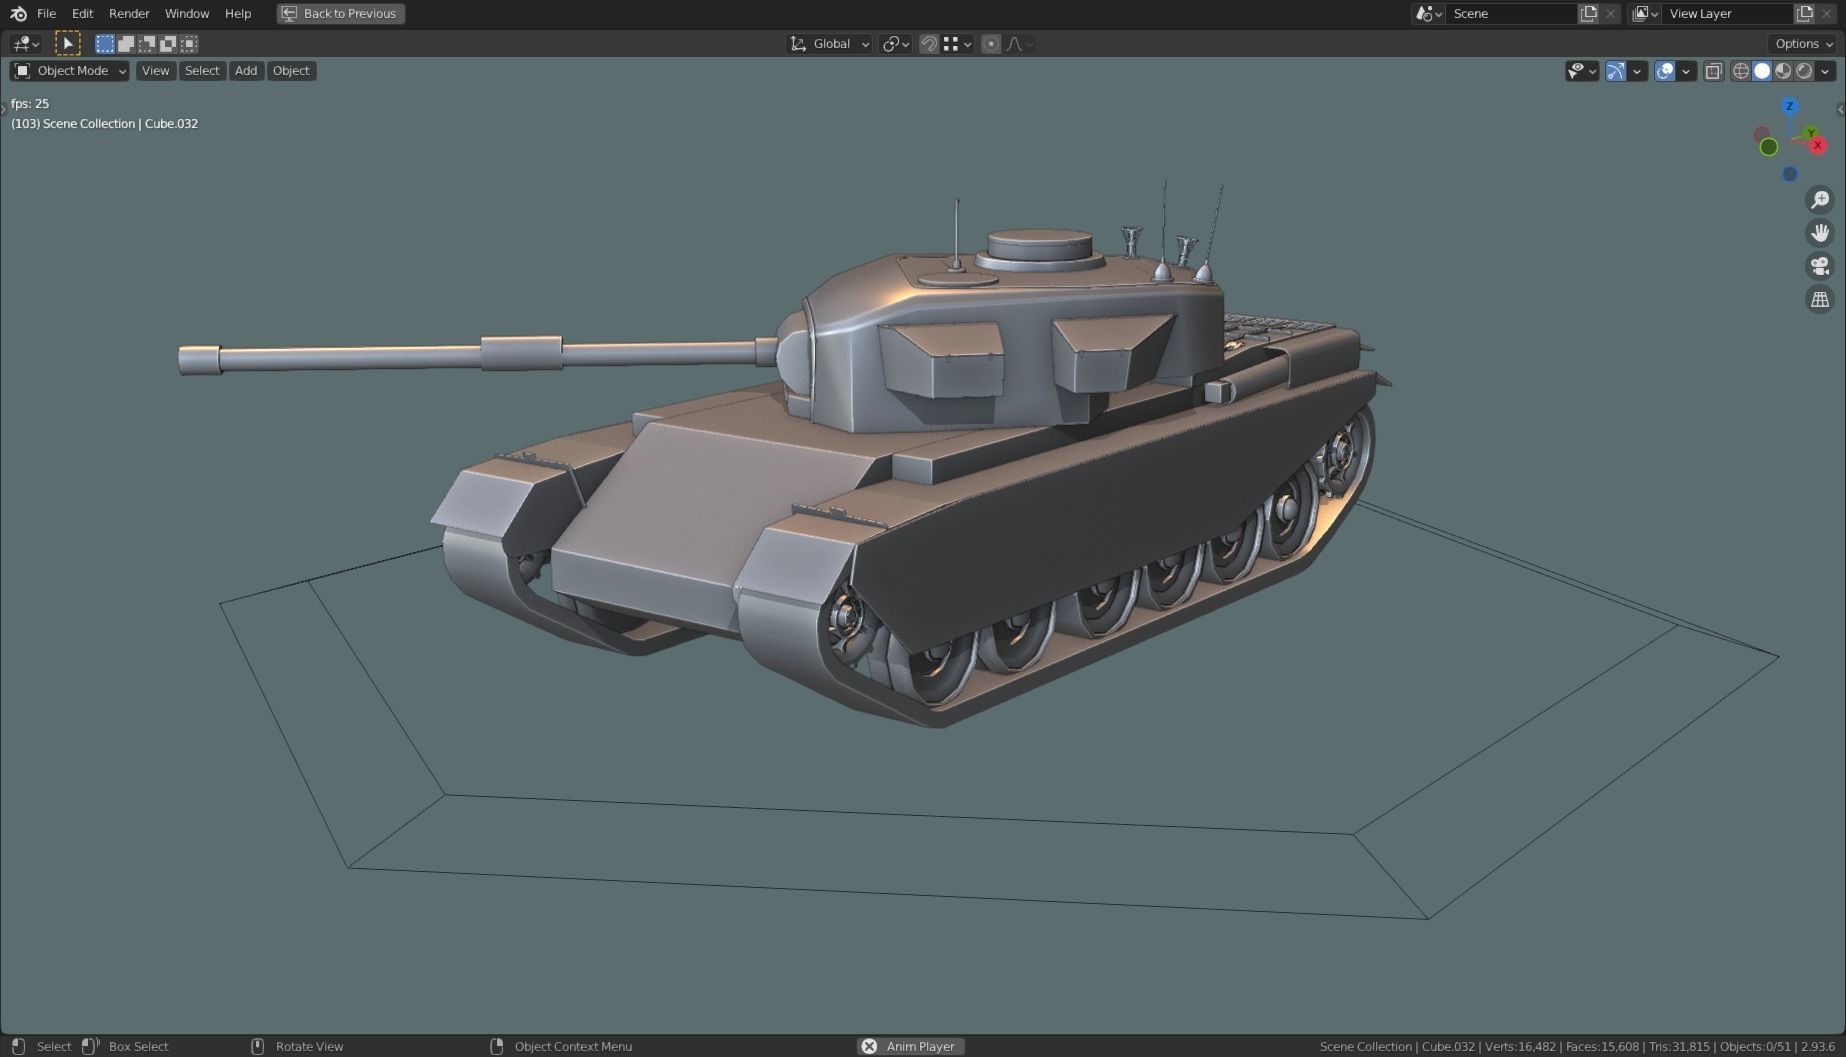This screenshot has width=1846, height=1057.
Task: Select the Tweak select tool arrow
Action: [x=67, y=44]
